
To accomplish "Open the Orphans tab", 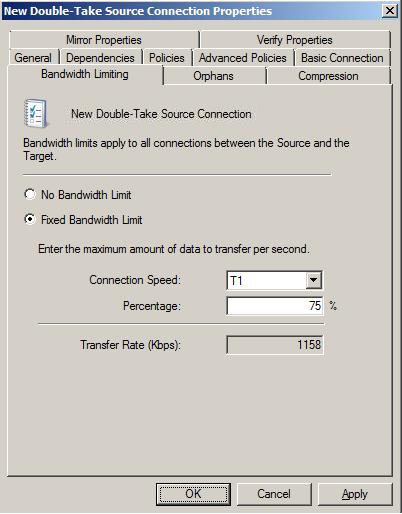I will pyautogui.click(x=213, y=76).
